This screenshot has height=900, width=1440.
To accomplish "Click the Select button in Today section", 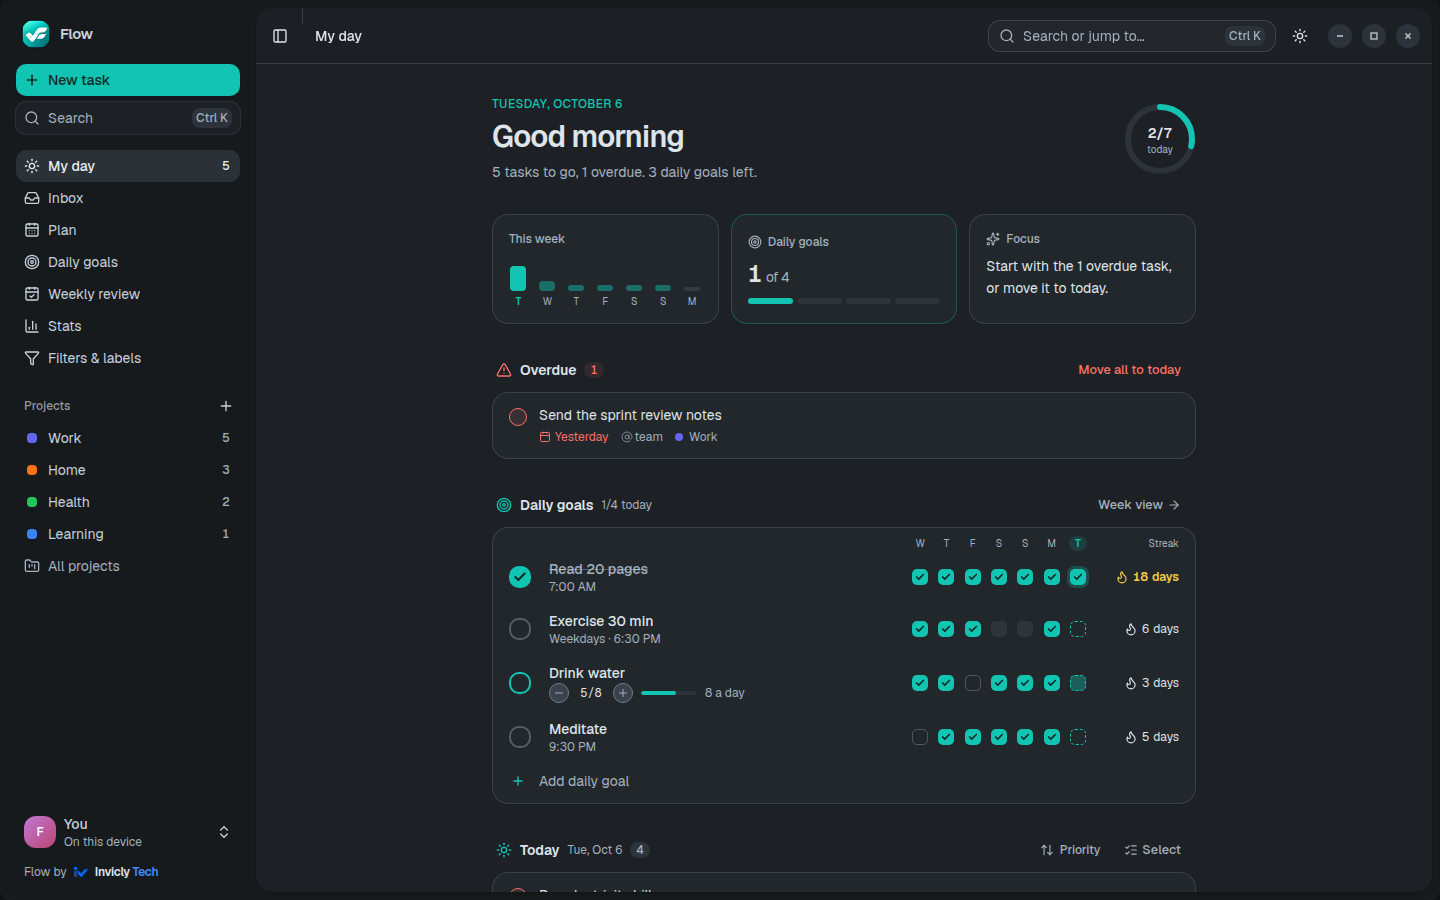I will click(x=1152, y=850).
